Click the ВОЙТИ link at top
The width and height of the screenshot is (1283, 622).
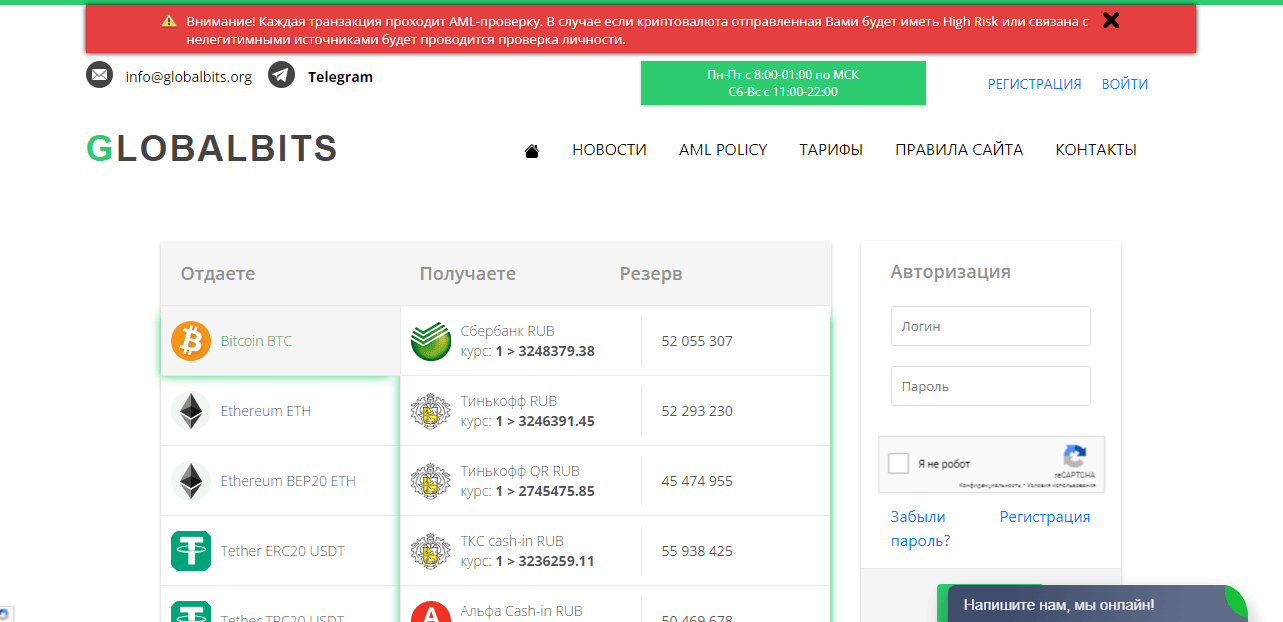pyautogui.click(x=1125, y=84)
